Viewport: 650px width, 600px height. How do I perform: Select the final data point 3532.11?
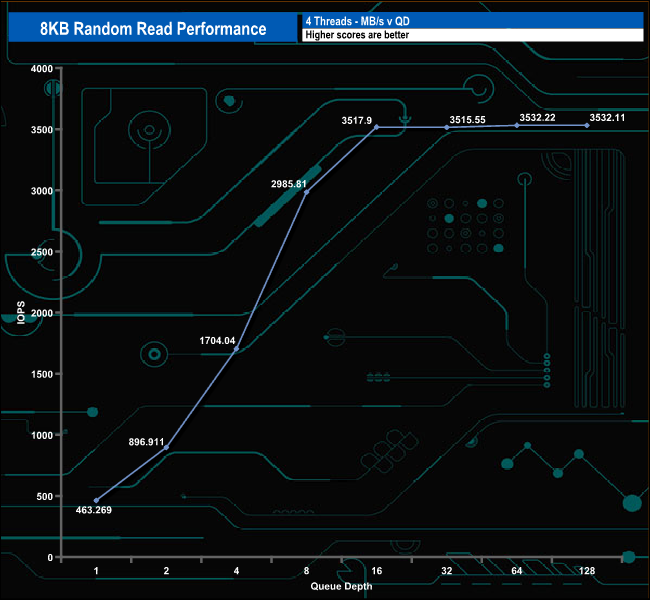coord(586,125)
